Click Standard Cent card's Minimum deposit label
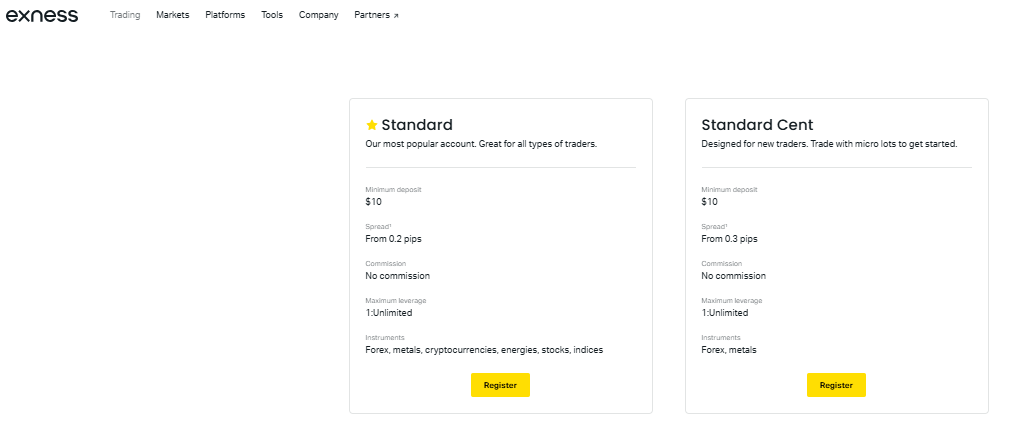The height and width of the screenshot is (431, 1011). pyautogui.click(x=729, y=190)
